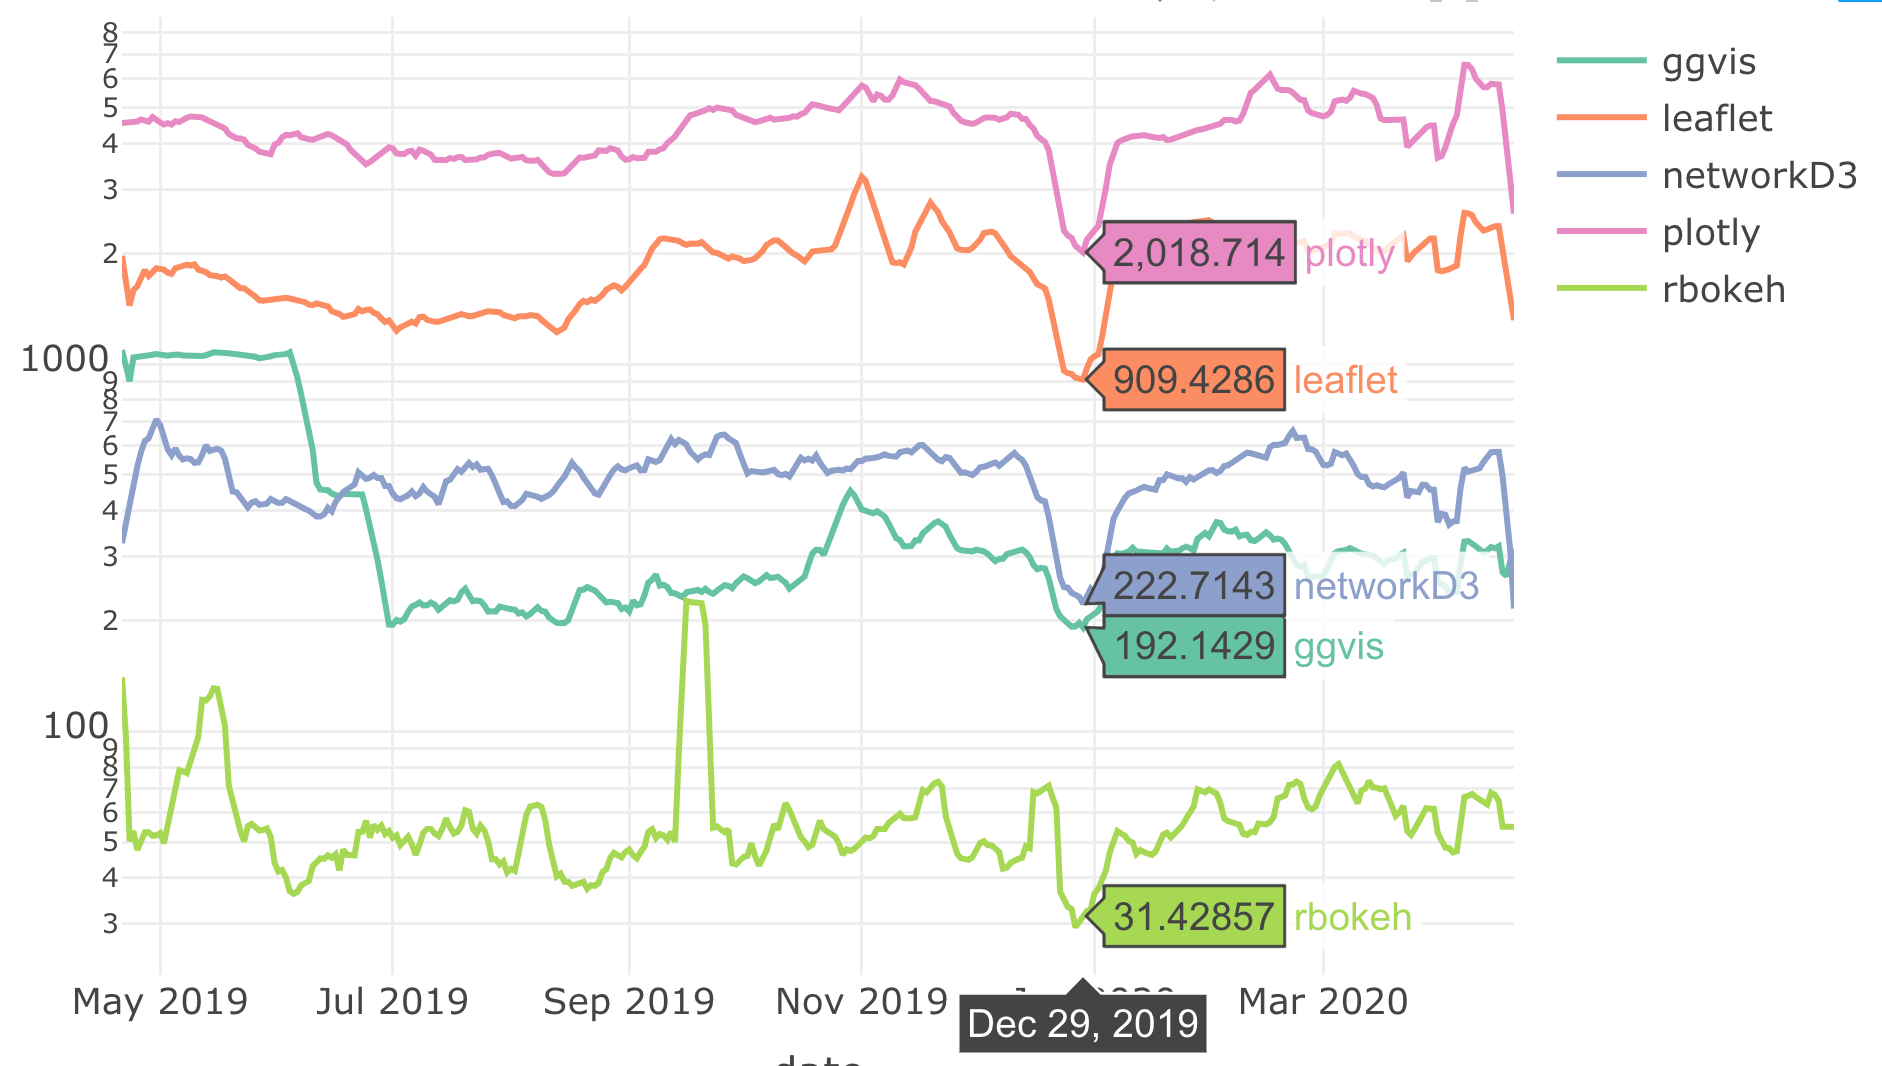Click the pink 2,018.714 hover label
The height and width of the screenshot is (1066, 1882).
[1198, 253]
